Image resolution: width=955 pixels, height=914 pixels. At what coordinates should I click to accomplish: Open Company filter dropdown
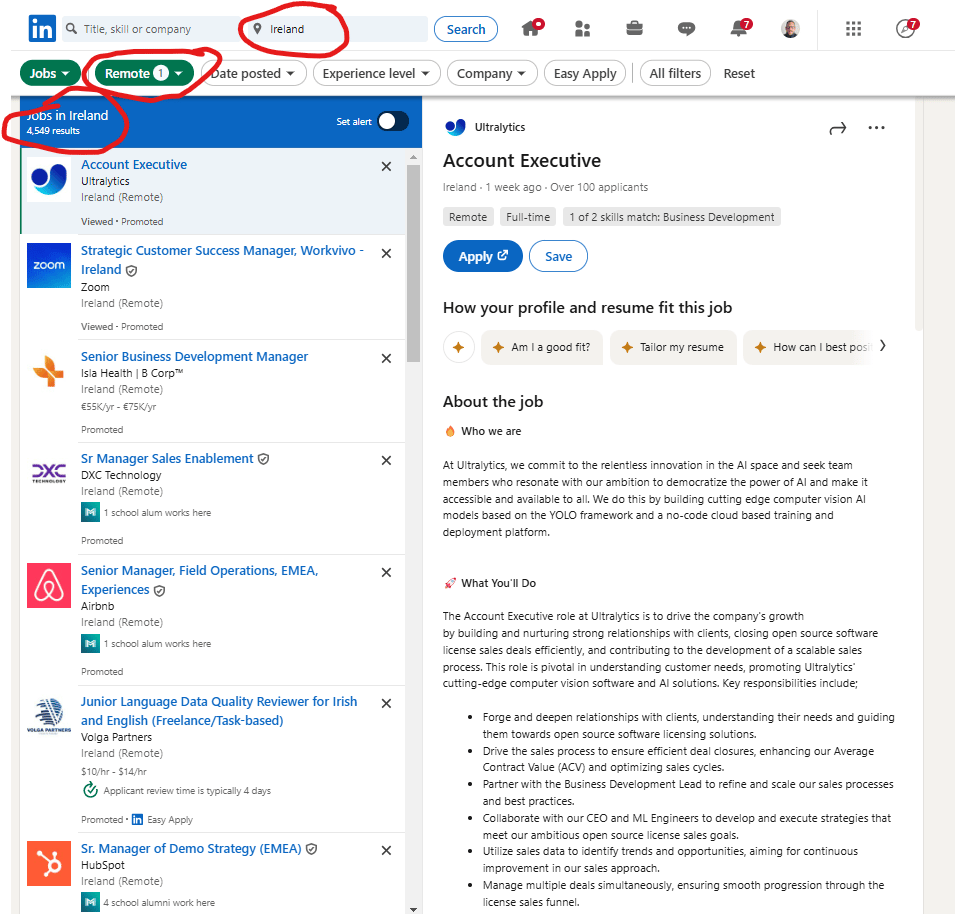point(492,74)
